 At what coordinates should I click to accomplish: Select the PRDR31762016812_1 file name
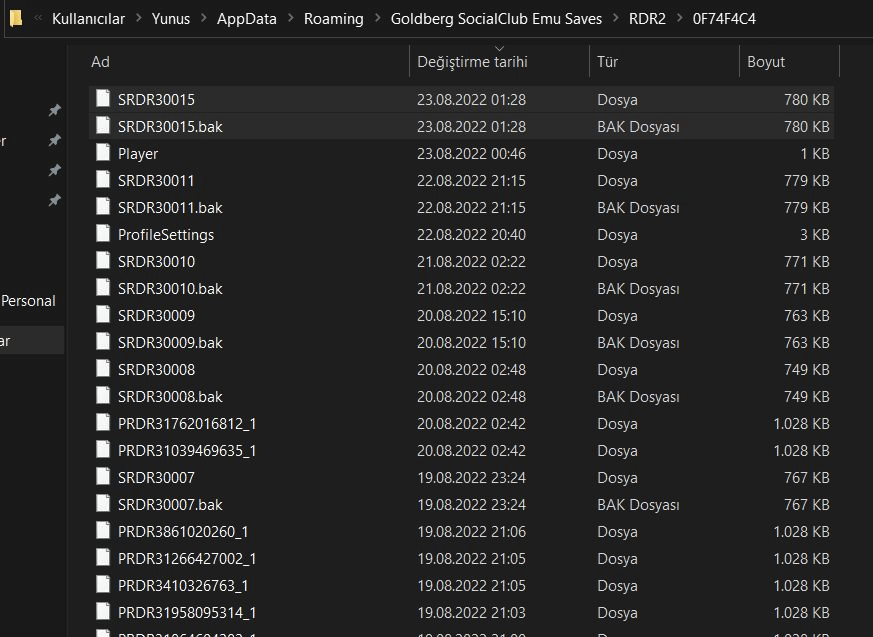(x=187, y=424)
